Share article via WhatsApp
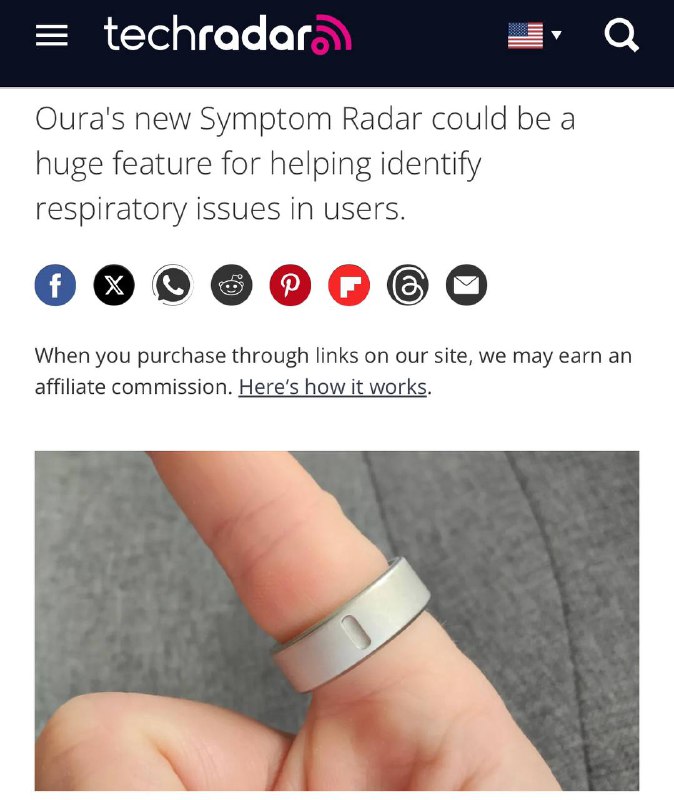This screenshot has width=674, height=800. (172, 285)
